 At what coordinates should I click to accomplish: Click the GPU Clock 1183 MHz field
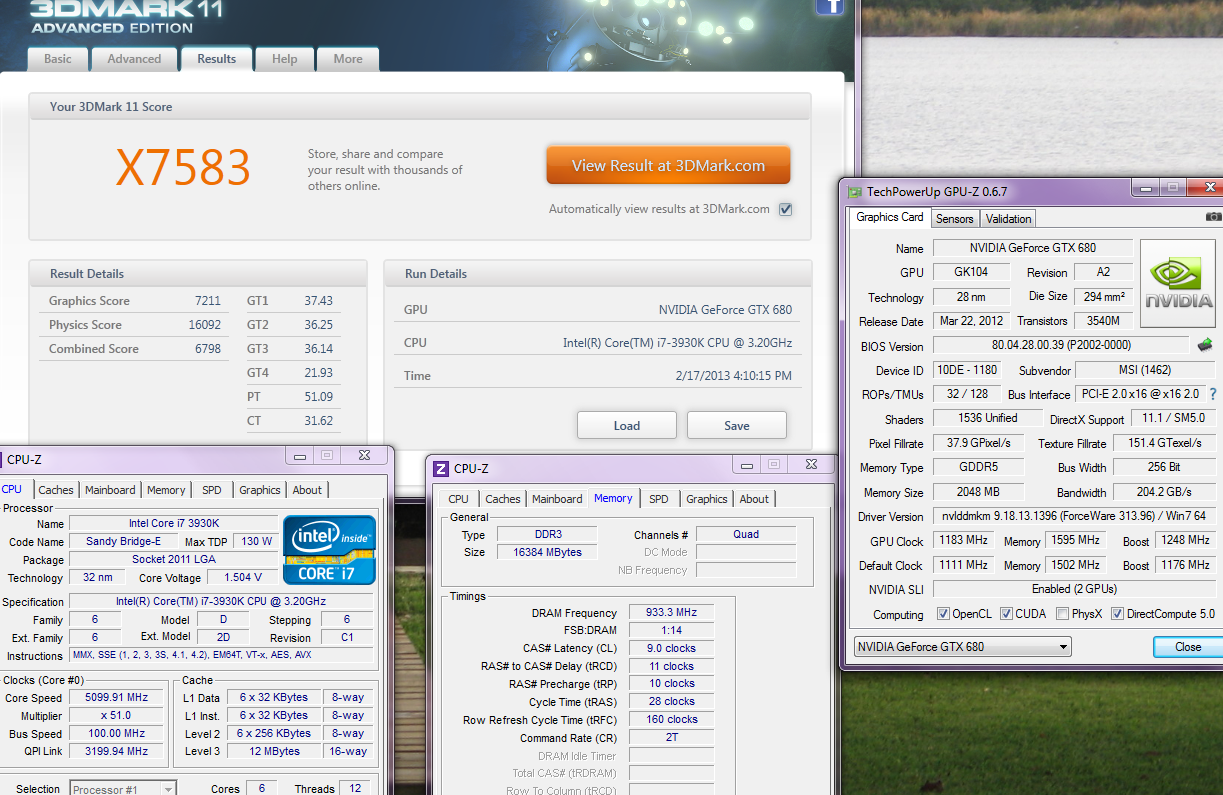coord(965,541)
